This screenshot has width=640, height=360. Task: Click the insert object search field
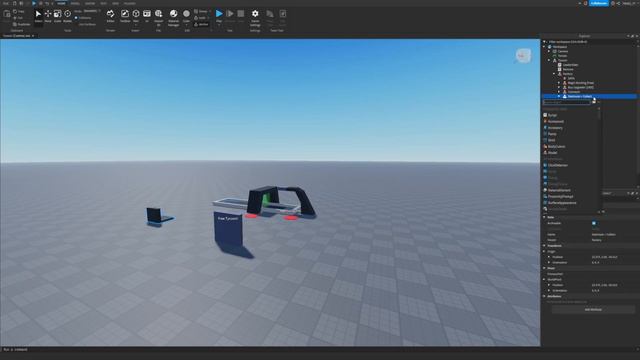pos(567,102)
